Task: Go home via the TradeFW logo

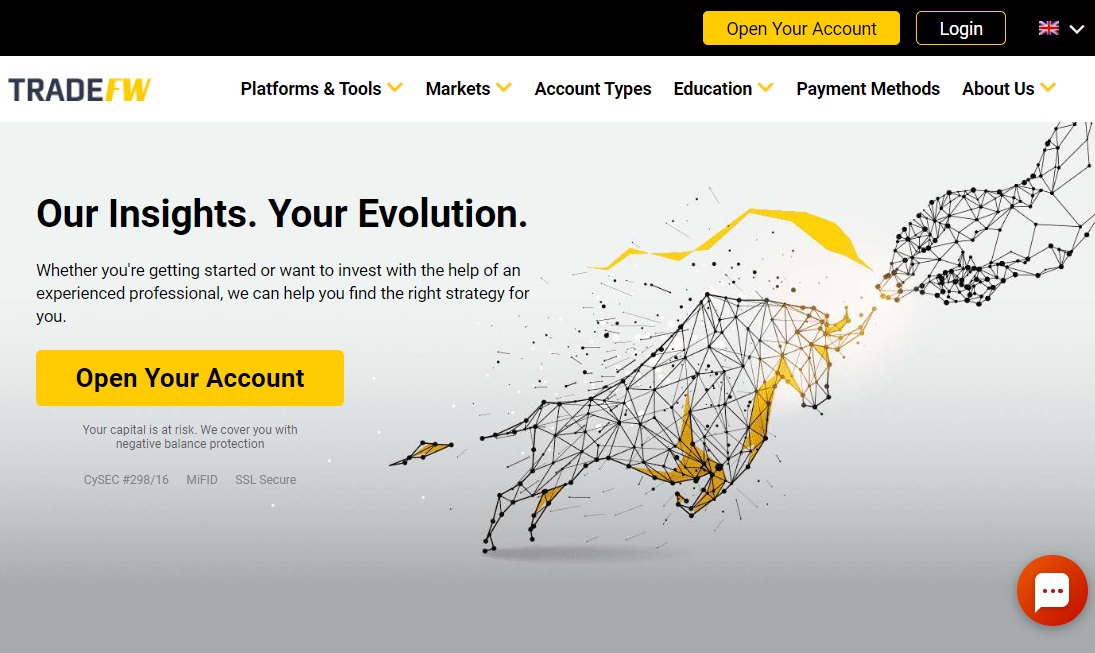Action: pos(80,89)
